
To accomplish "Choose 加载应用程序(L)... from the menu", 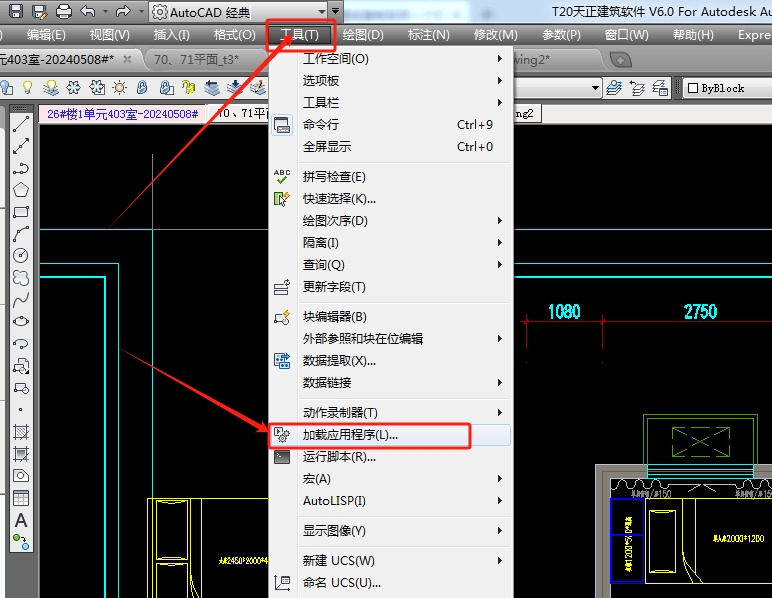I will click(350, 435).
